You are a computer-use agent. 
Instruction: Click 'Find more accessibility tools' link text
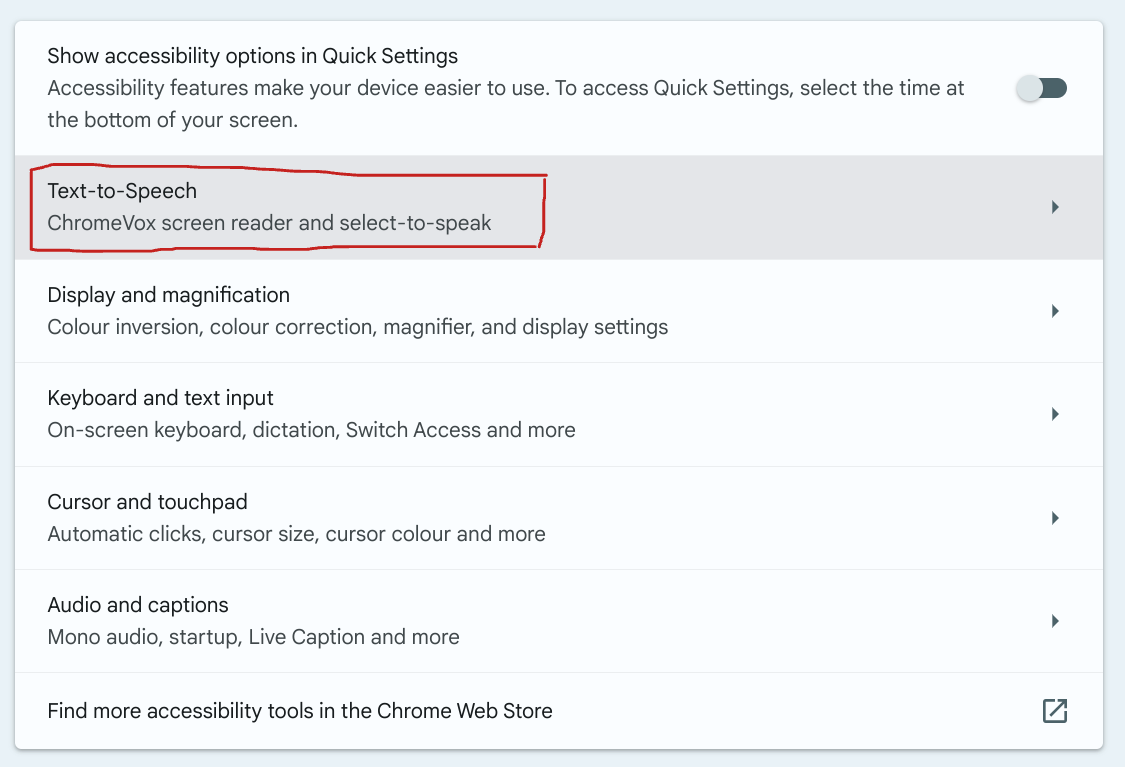[299, 711]
